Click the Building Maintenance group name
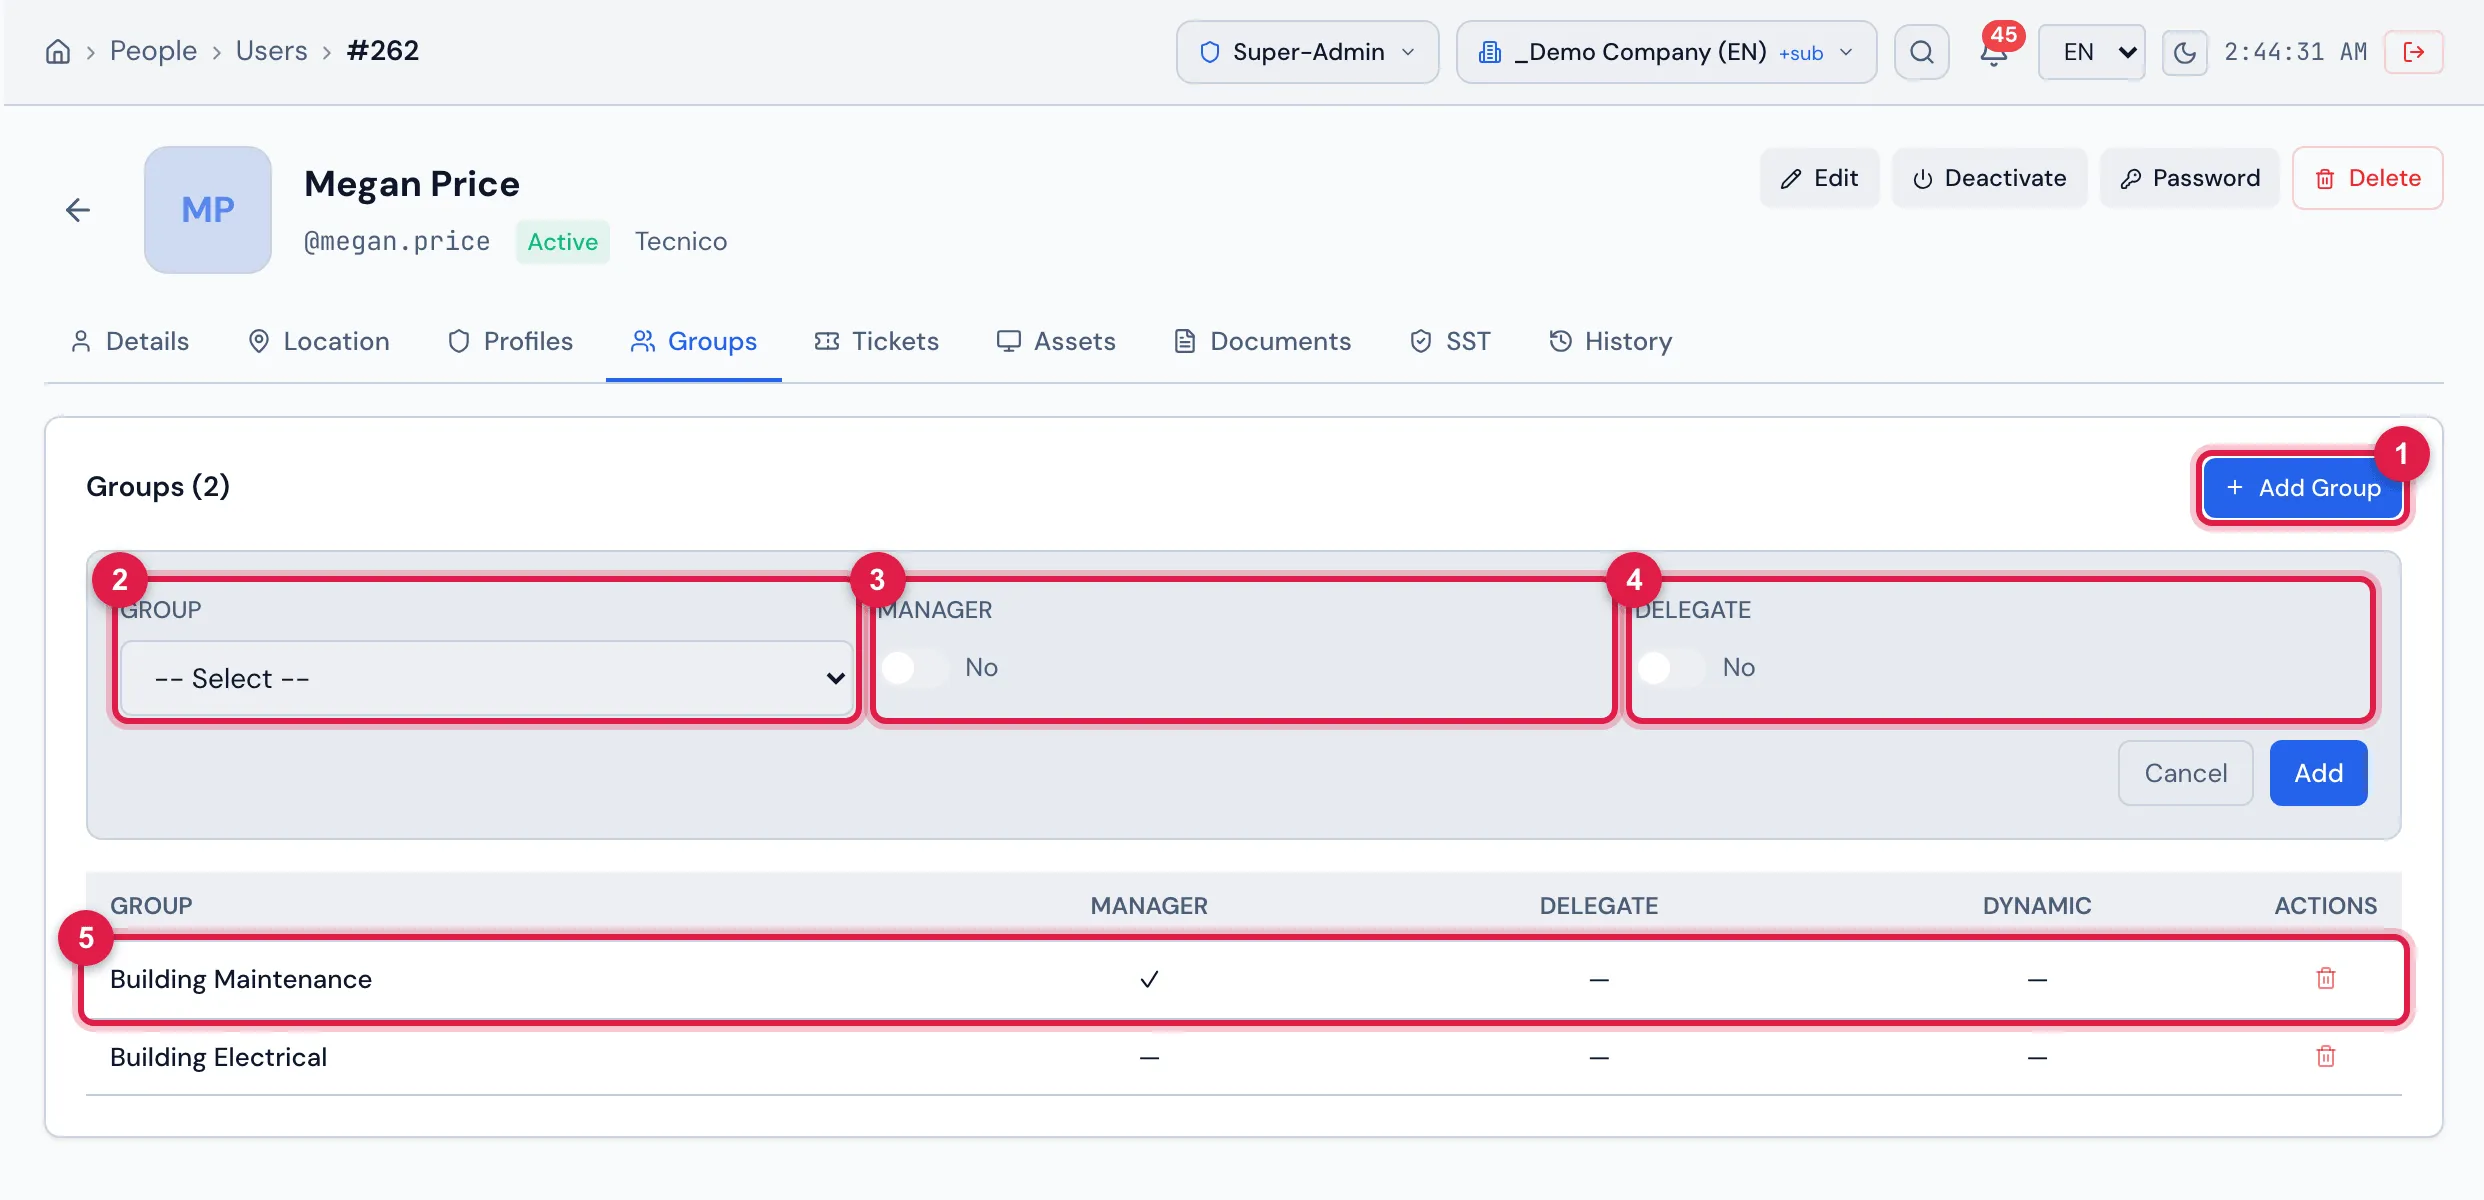The height and width of the screenshot is (1200, 2484). click(241, 979)
